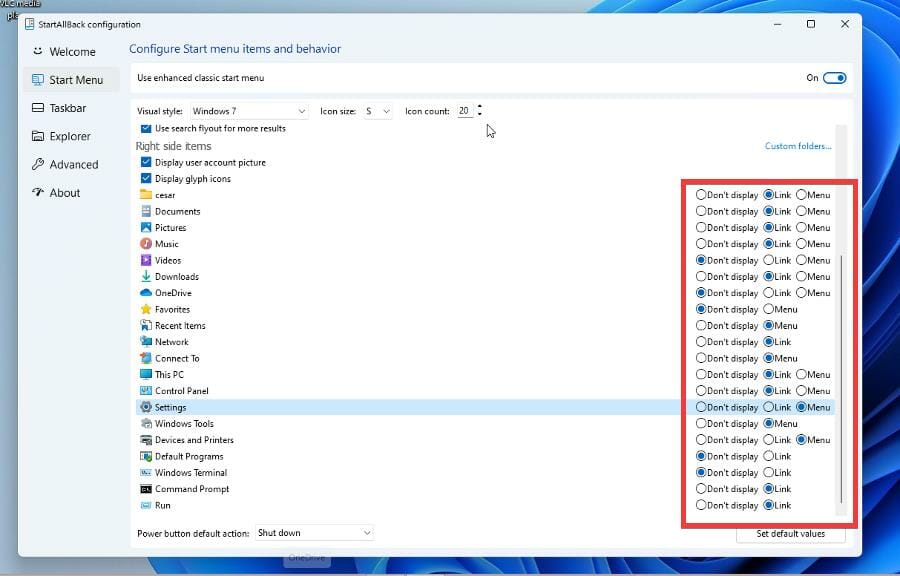Select Link for the Videos item

pos(769,260)
